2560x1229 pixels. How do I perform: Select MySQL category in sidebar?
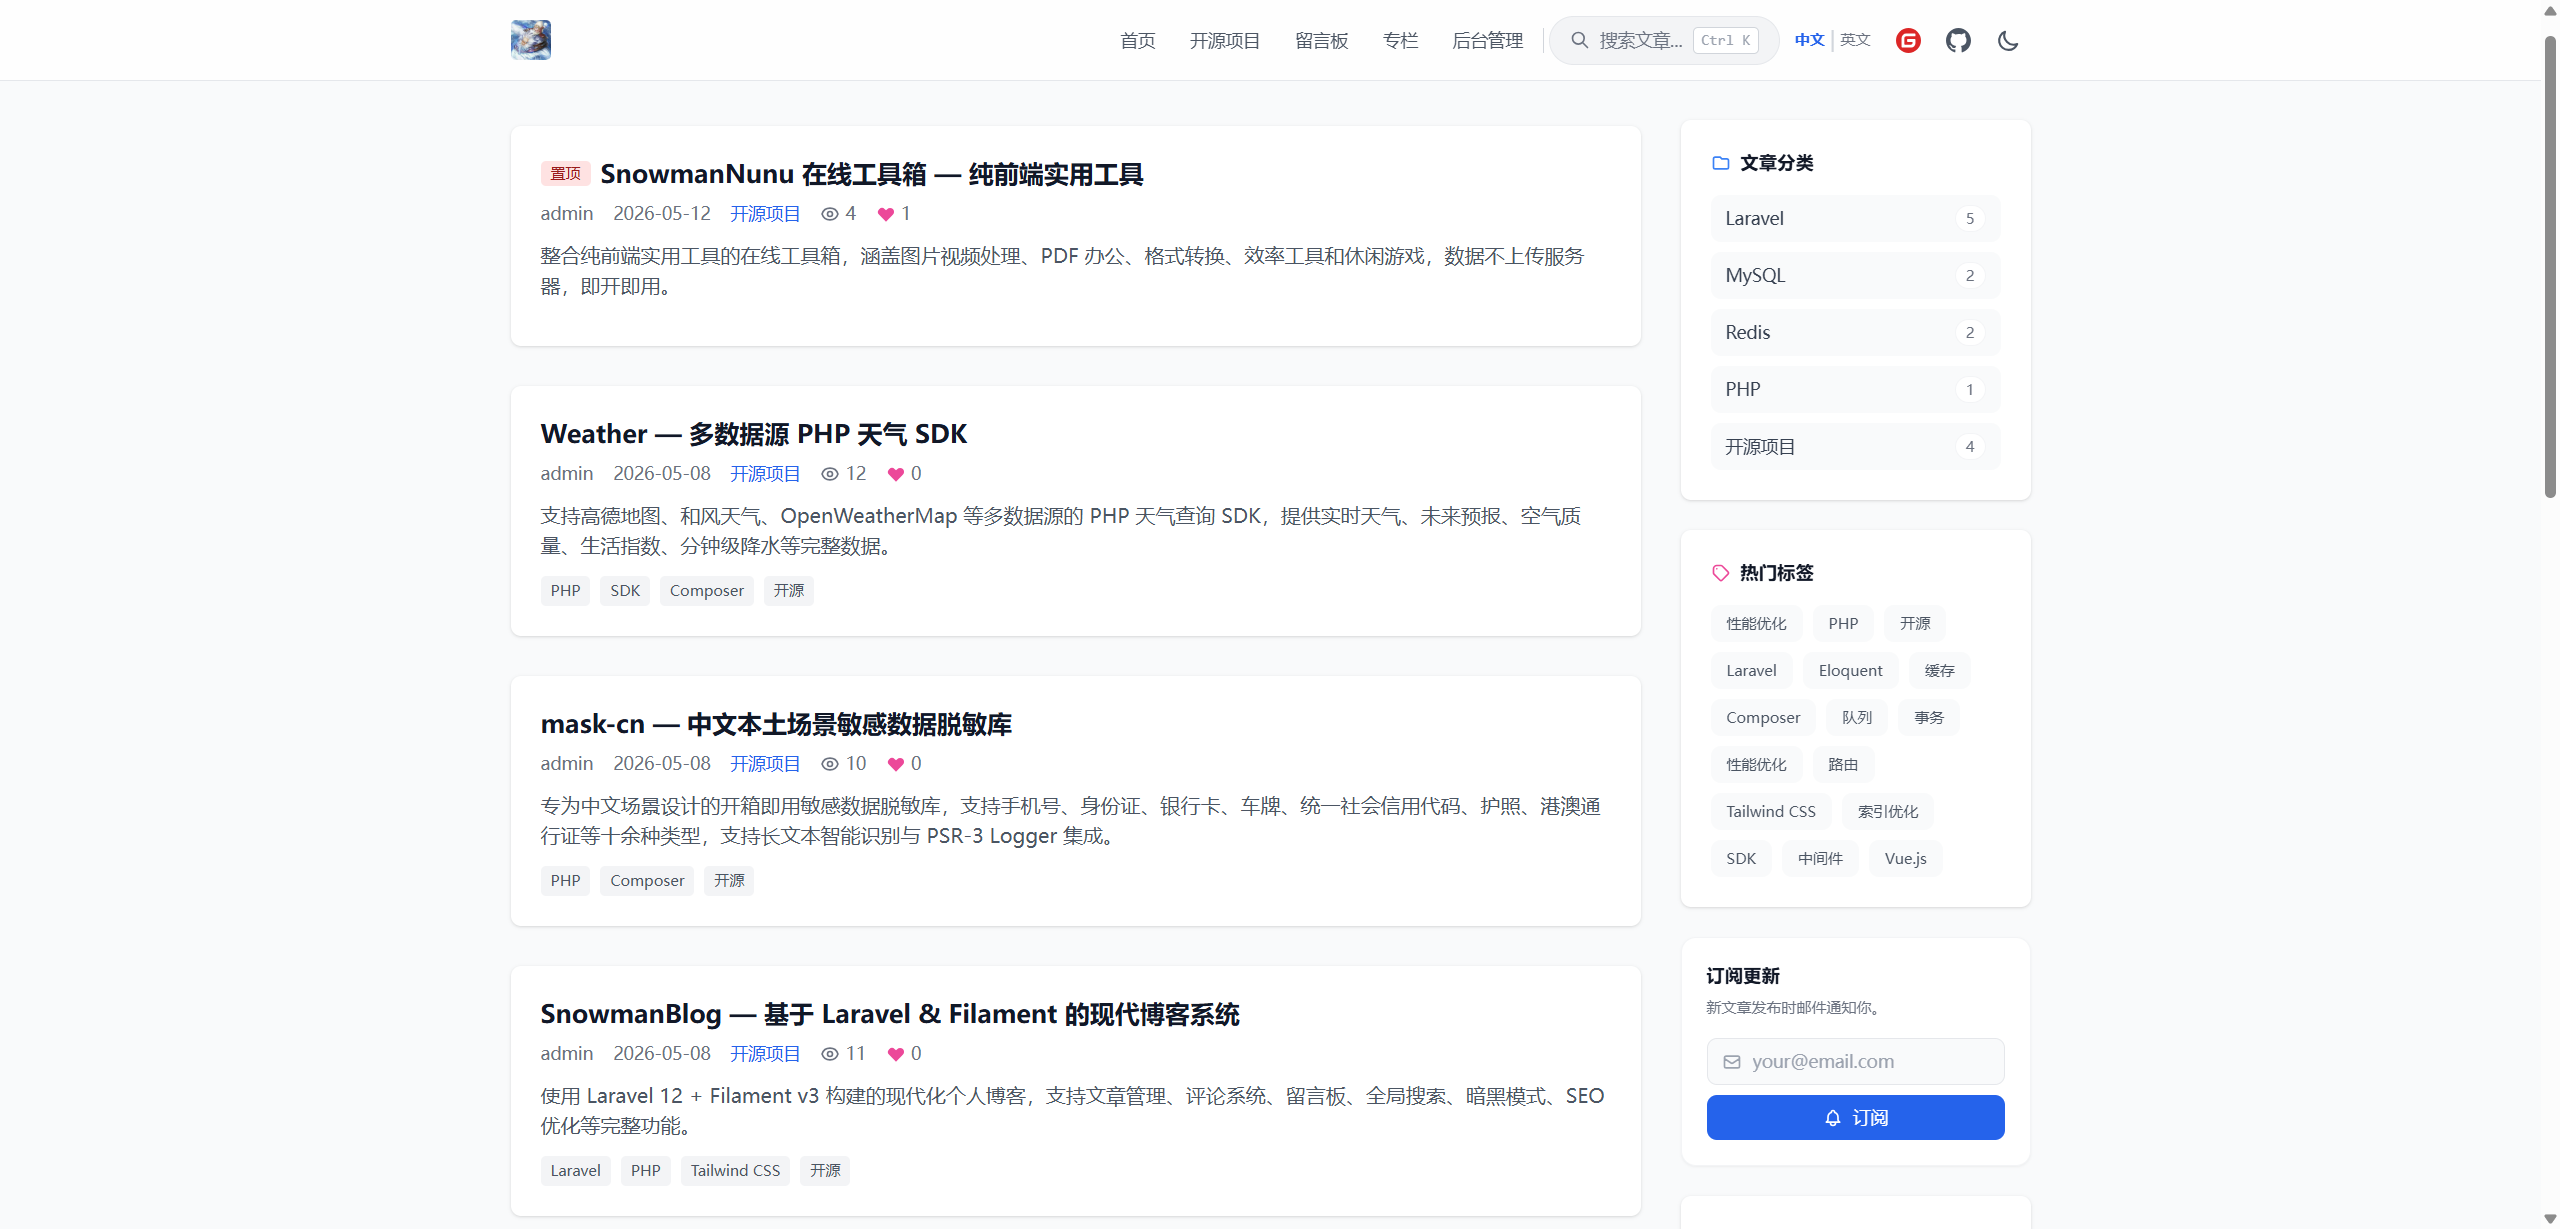pyautogui.click(x=1855, y=275)
